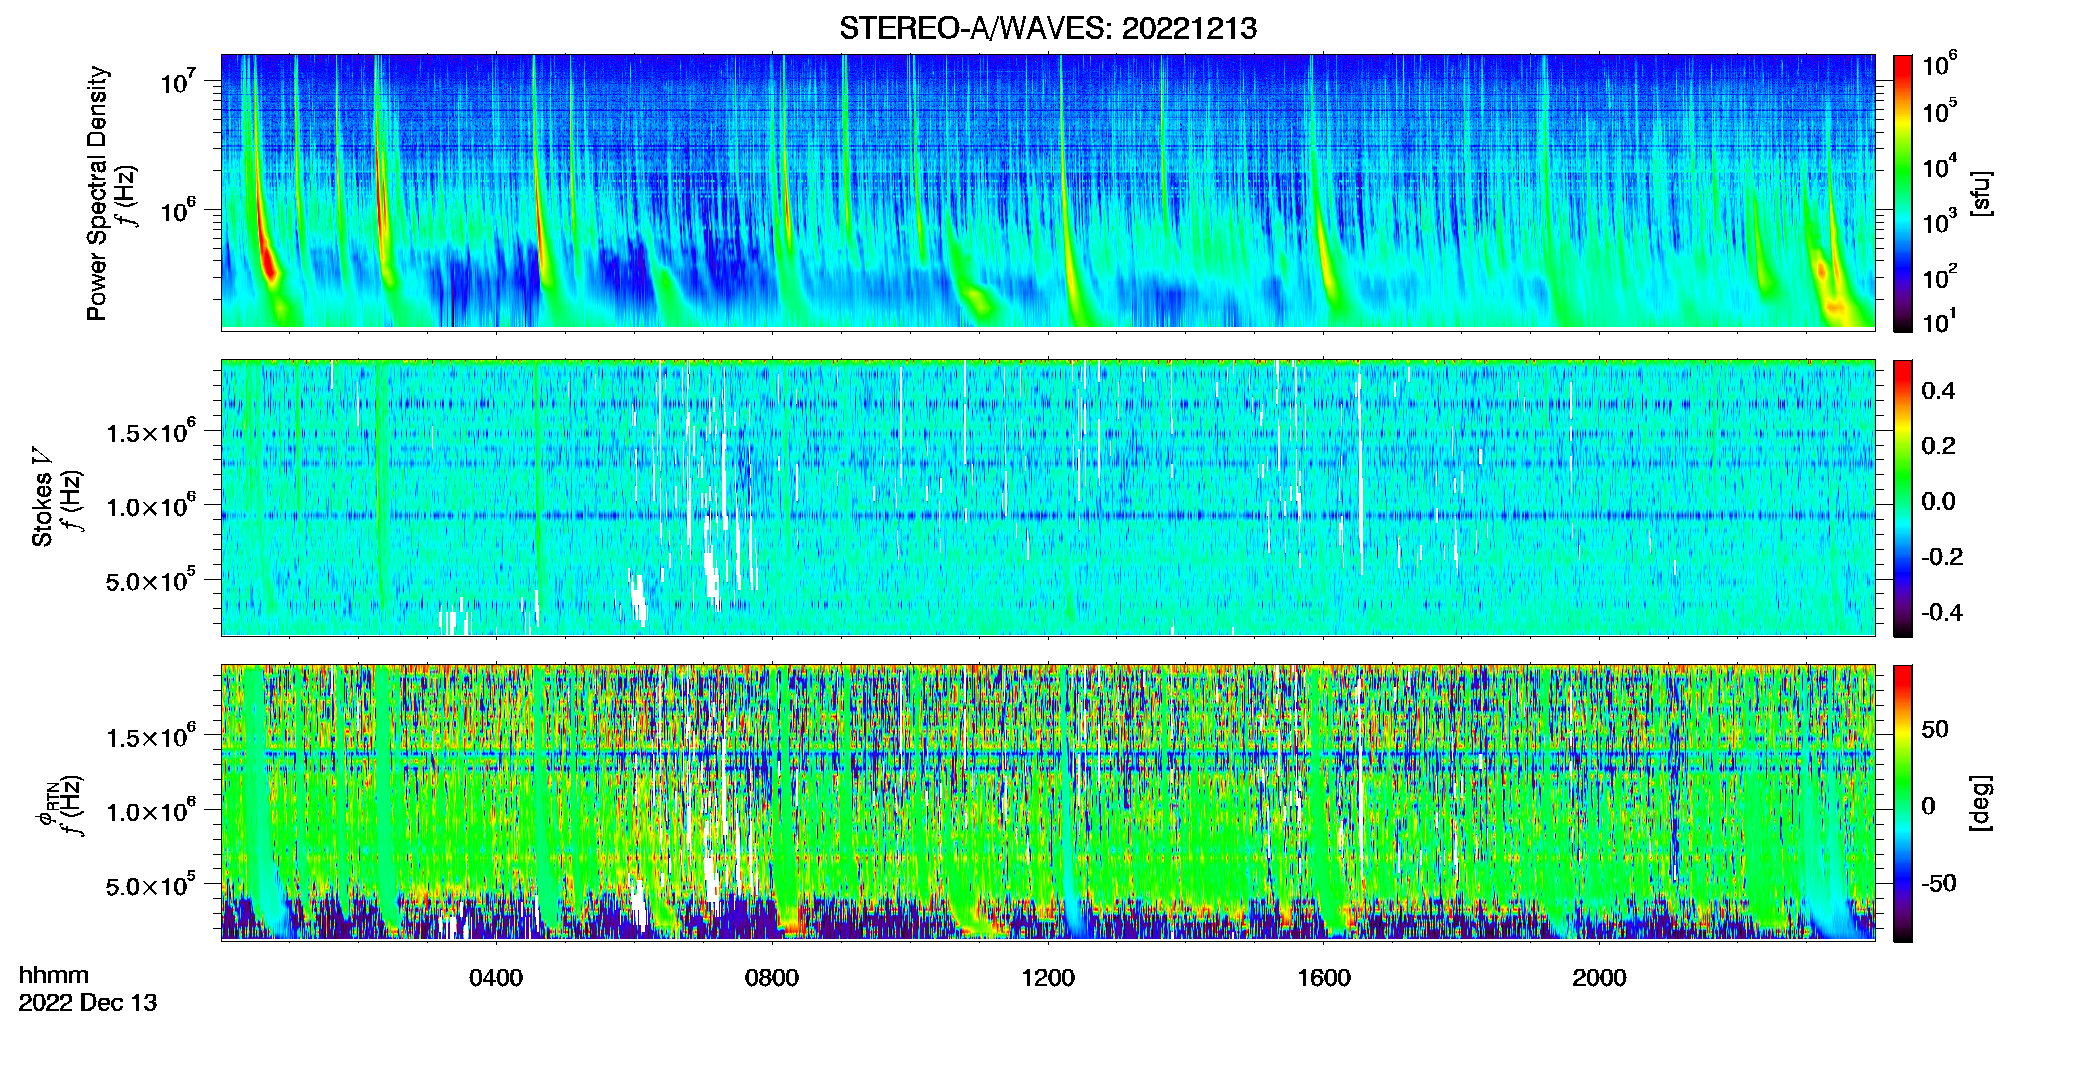This screenshot has height=1080, width=2096.
Task: Click the power spectral density spectrogram panel
Action: coord(1048,191)
